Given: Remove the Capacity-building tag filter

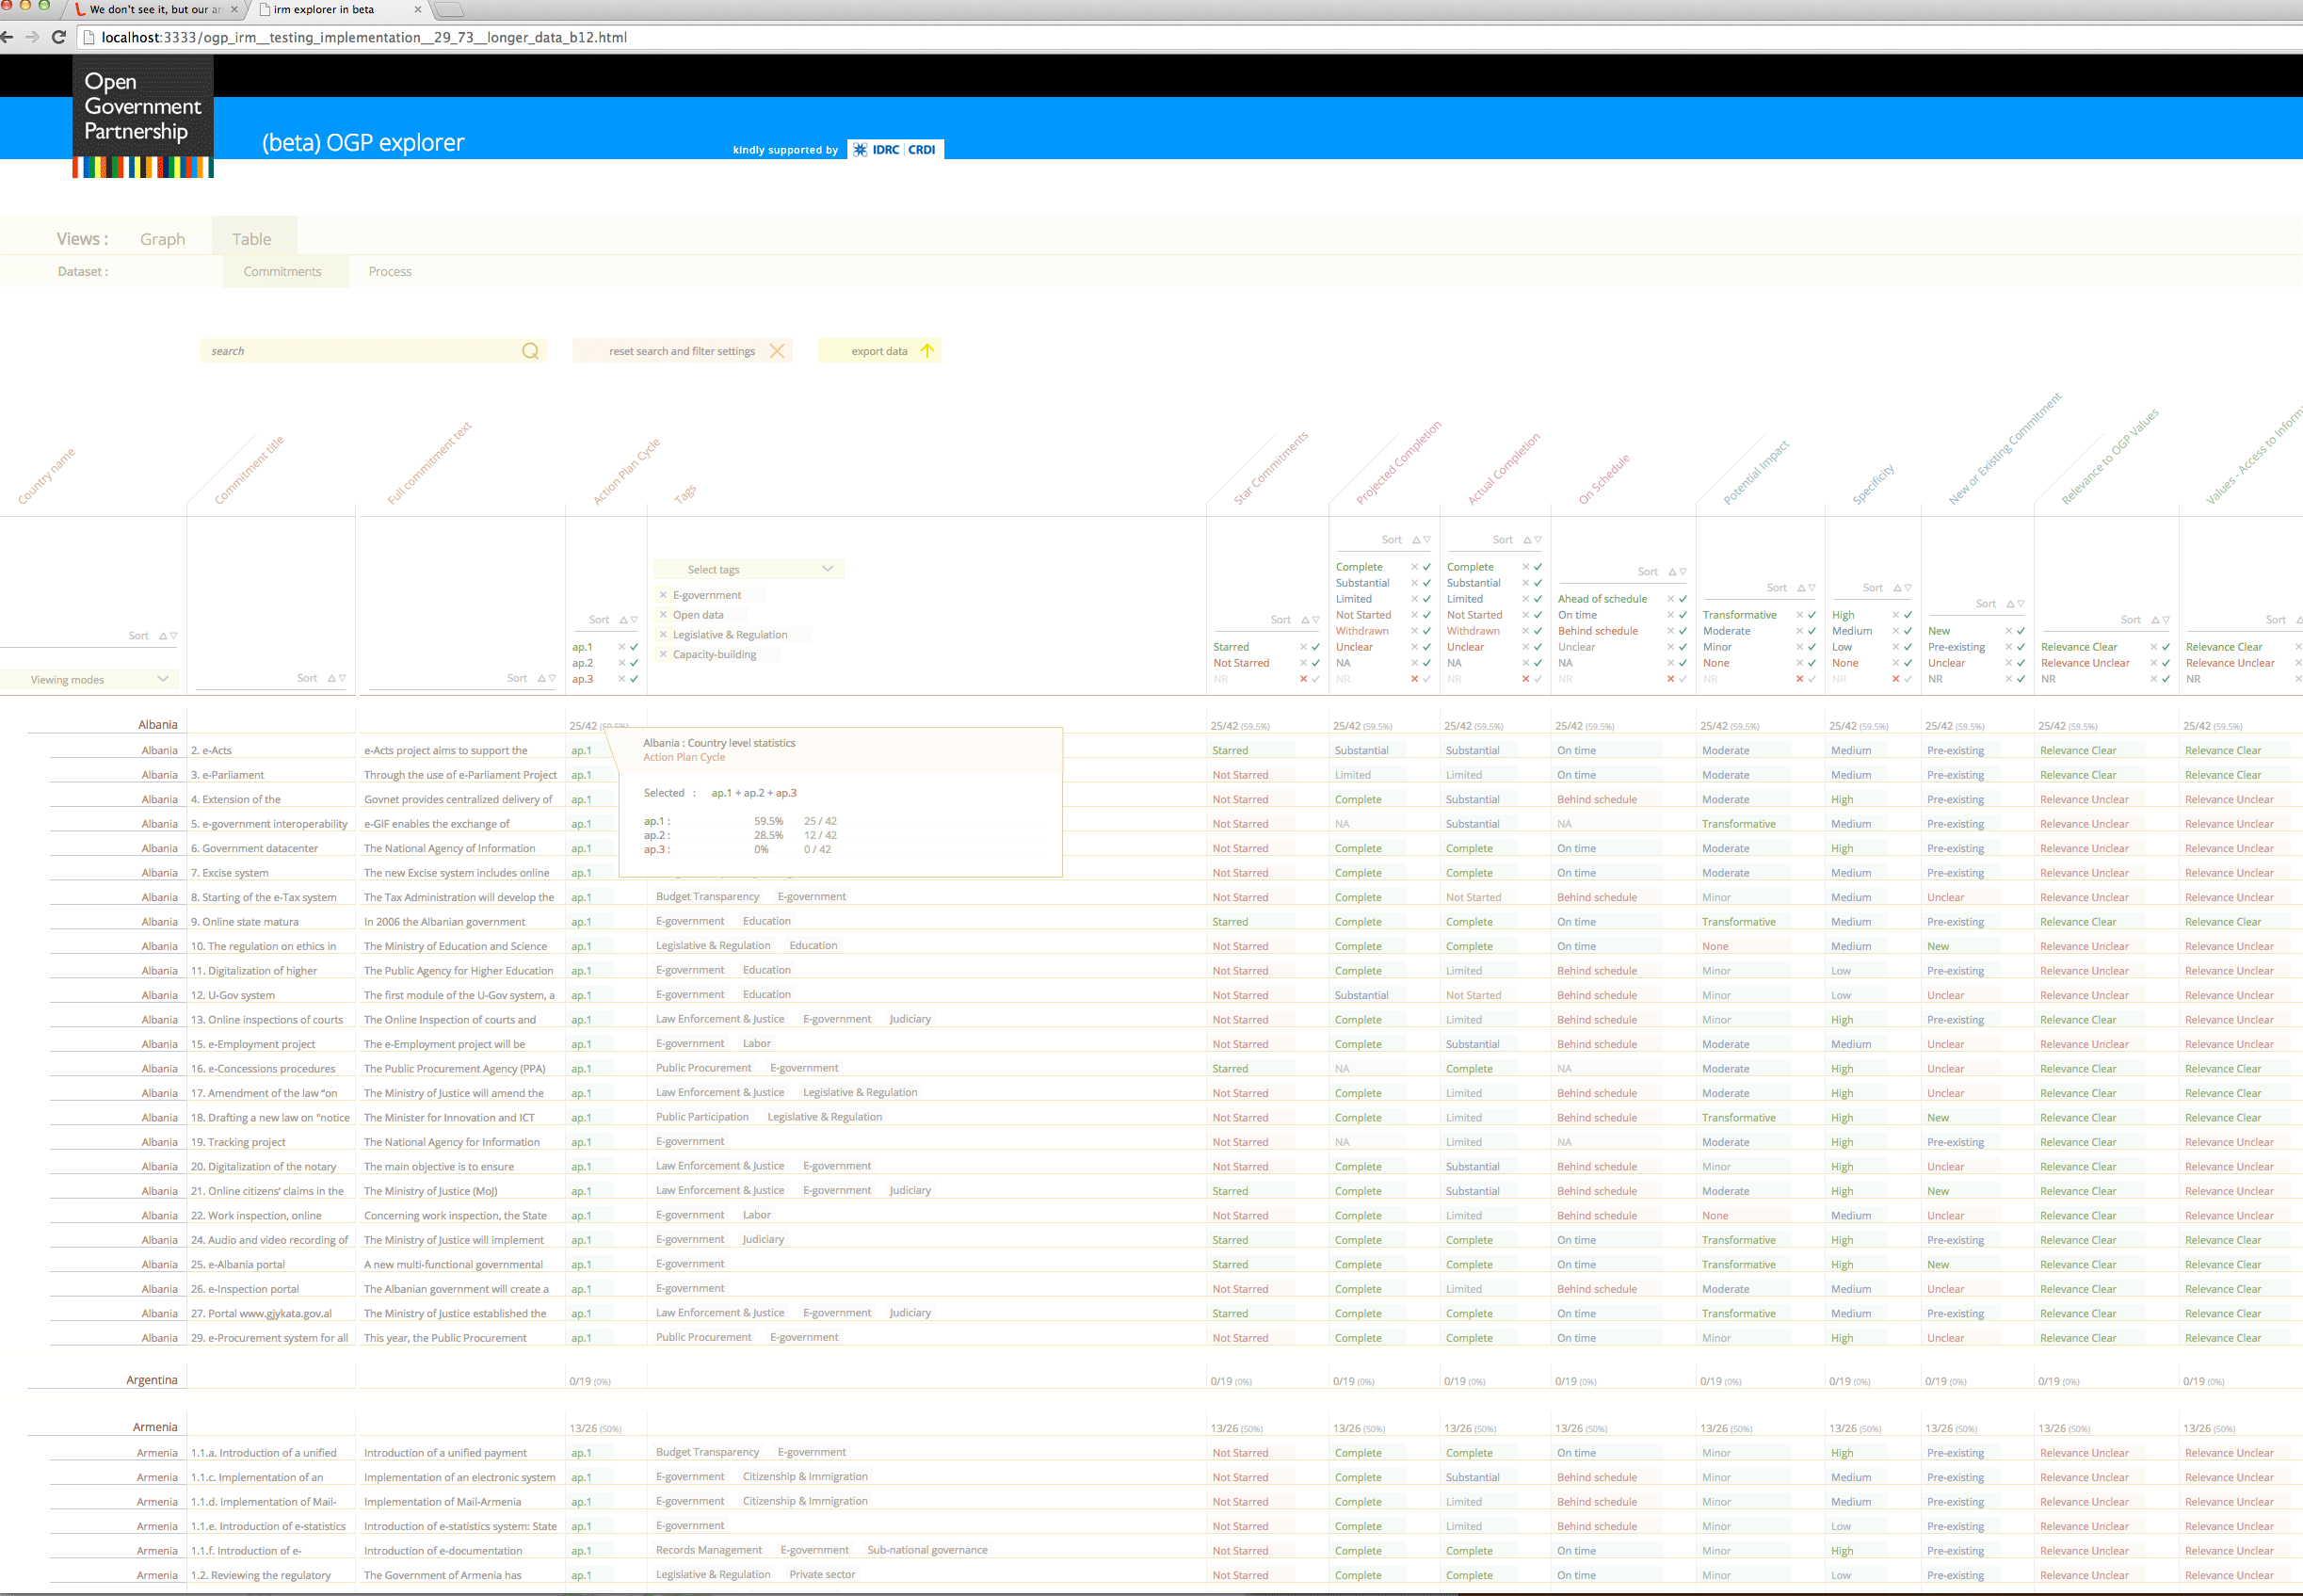Looking at the screenshot, I should (x=663, y=655).
